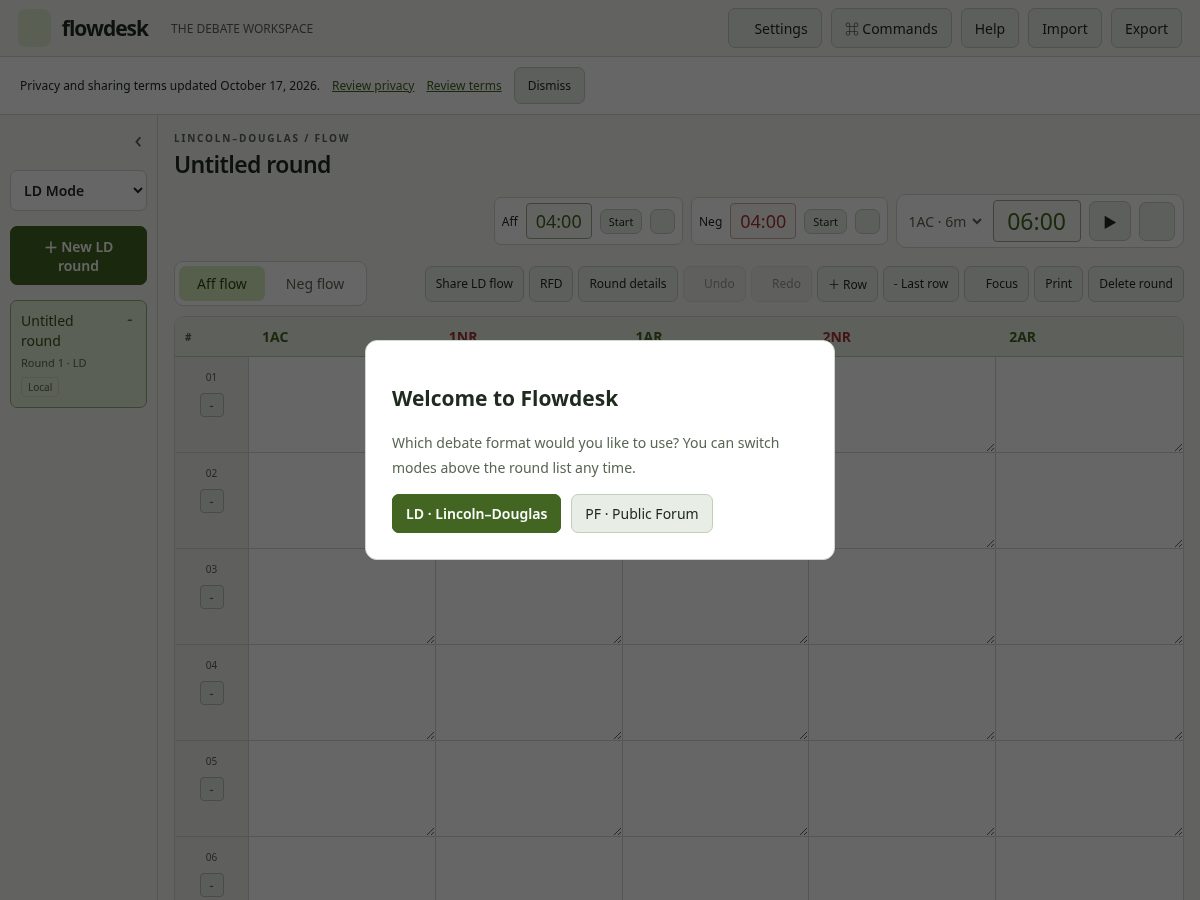Collapse the sidebar with the chevron
This screenshot has height=900, width=1200.
pos(138,142)
